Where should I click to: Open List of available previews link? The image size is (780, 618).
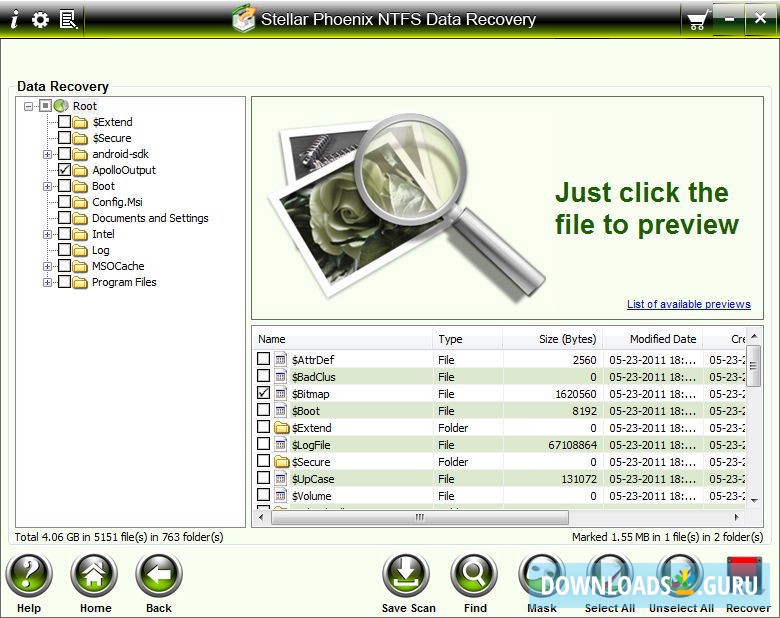point(688,304)
